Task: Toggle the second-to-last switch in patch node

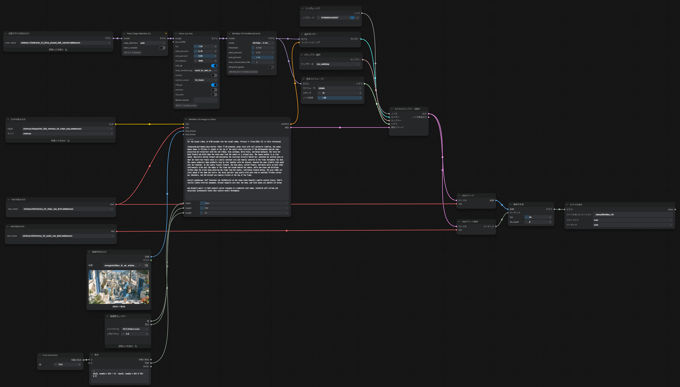Action: click(214, 90)
